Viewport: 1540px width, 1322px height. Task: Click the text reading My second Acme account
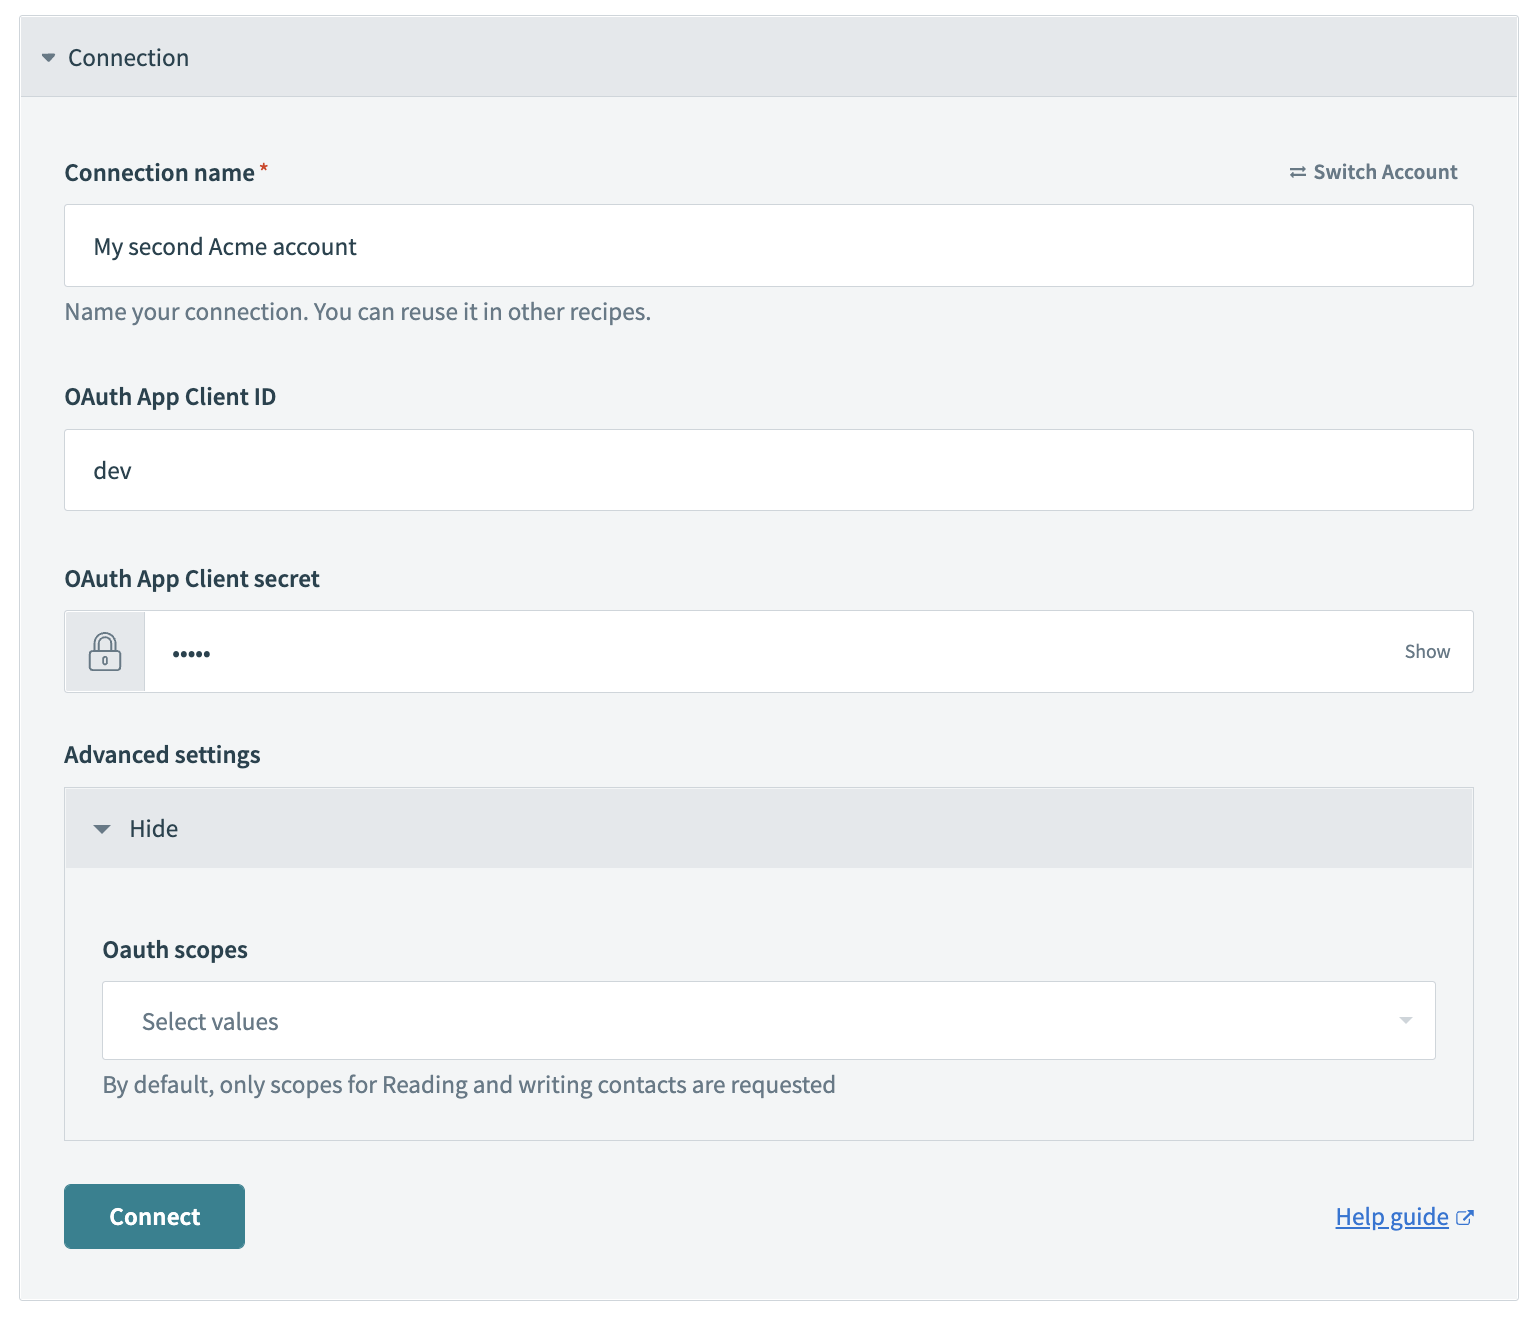(224, 245)
